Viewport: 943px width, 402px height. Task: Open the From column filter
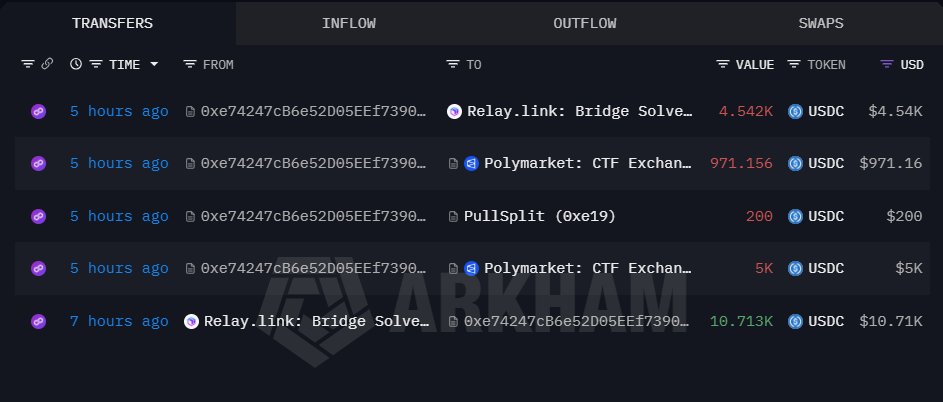coord(190,64)
